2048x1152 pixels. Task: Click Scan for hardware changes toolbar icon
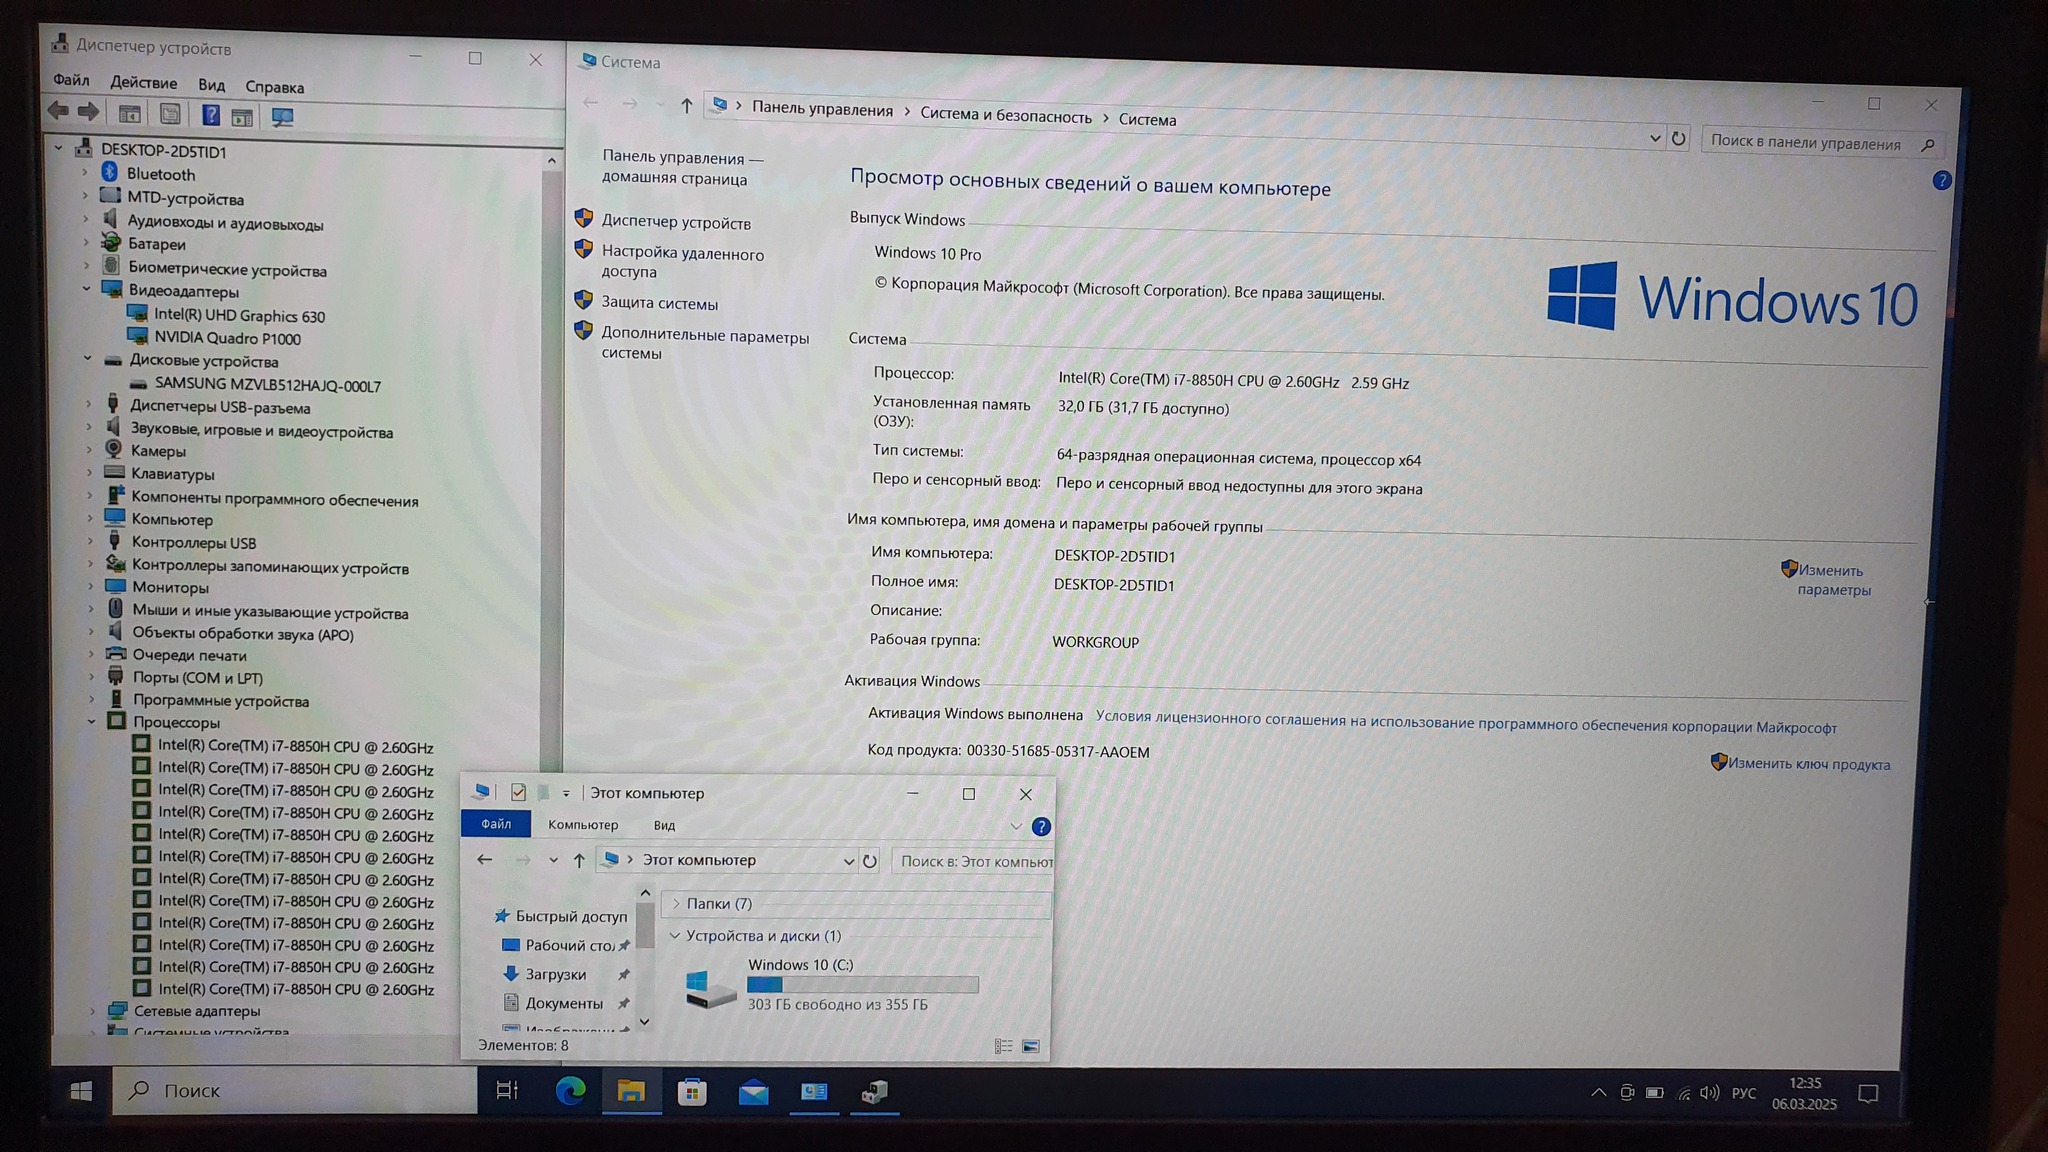tap(283, 117)
